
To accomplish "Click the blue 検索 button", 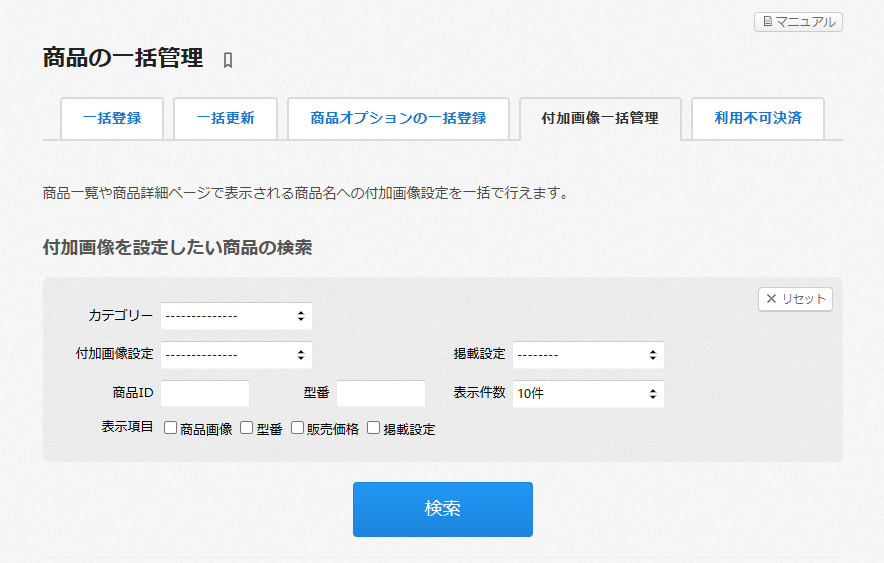I will (x=443, y=509).
